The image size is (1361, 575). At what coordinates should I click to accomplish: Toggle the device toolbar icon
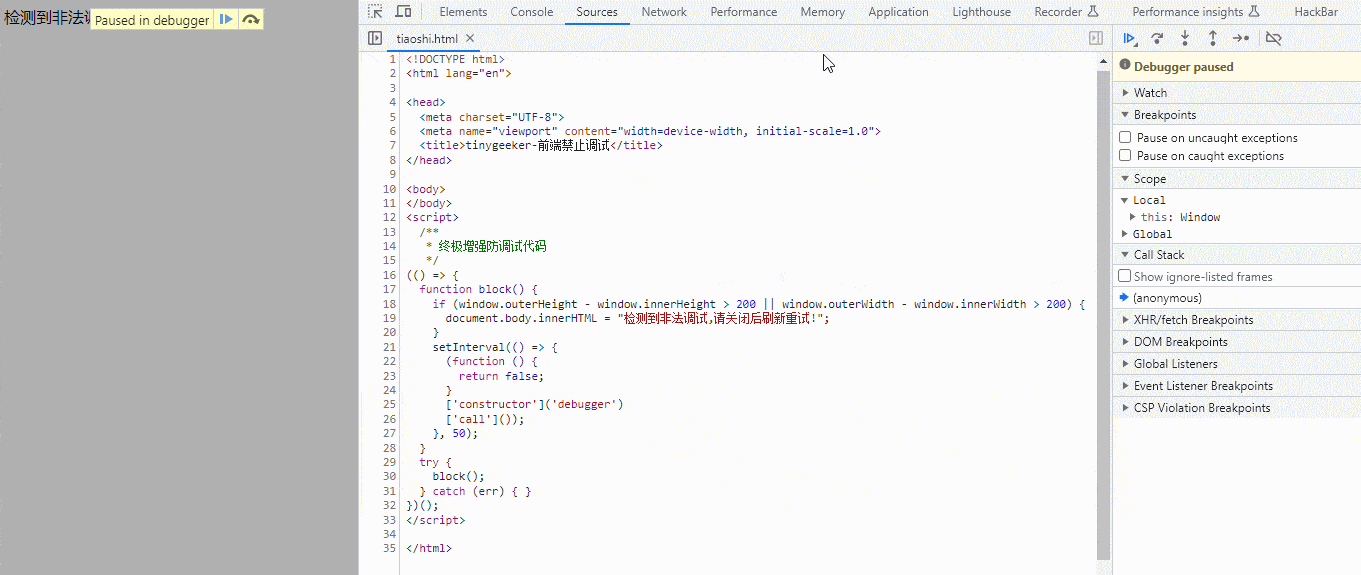[x=403, y=12]
